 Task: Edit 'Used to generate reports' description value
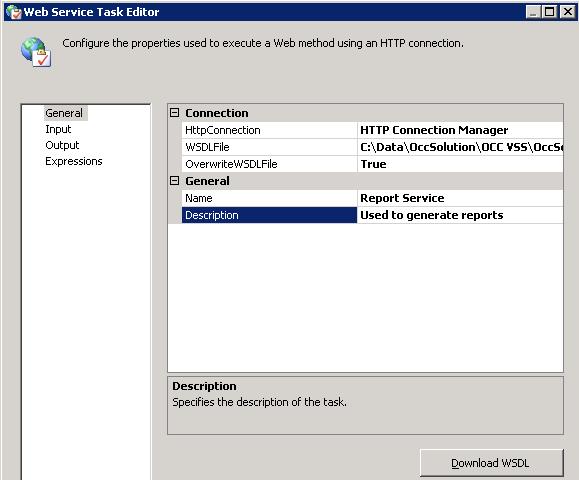[x=460, y=215]
